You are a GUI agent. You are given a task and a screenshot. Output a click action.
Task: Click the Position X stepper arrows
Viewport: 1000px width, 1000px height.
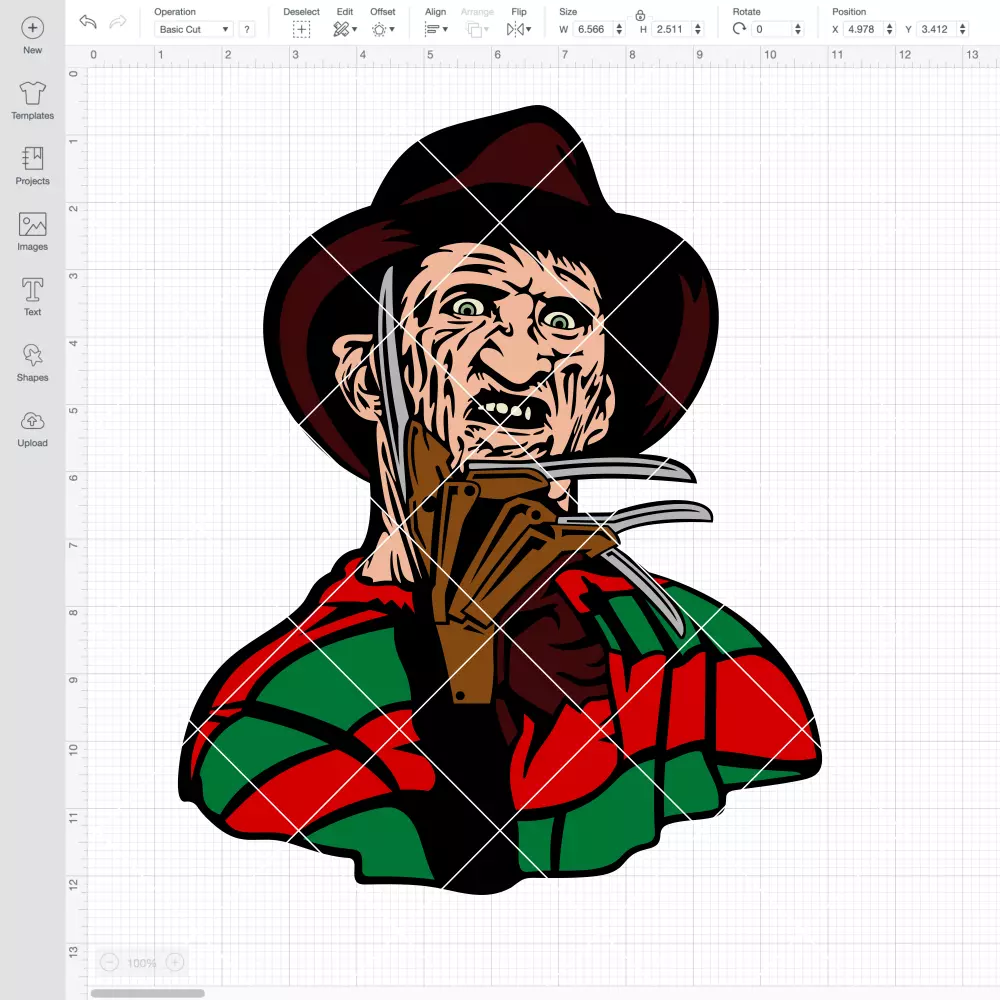pyautogui.click(x=890, y=29)
